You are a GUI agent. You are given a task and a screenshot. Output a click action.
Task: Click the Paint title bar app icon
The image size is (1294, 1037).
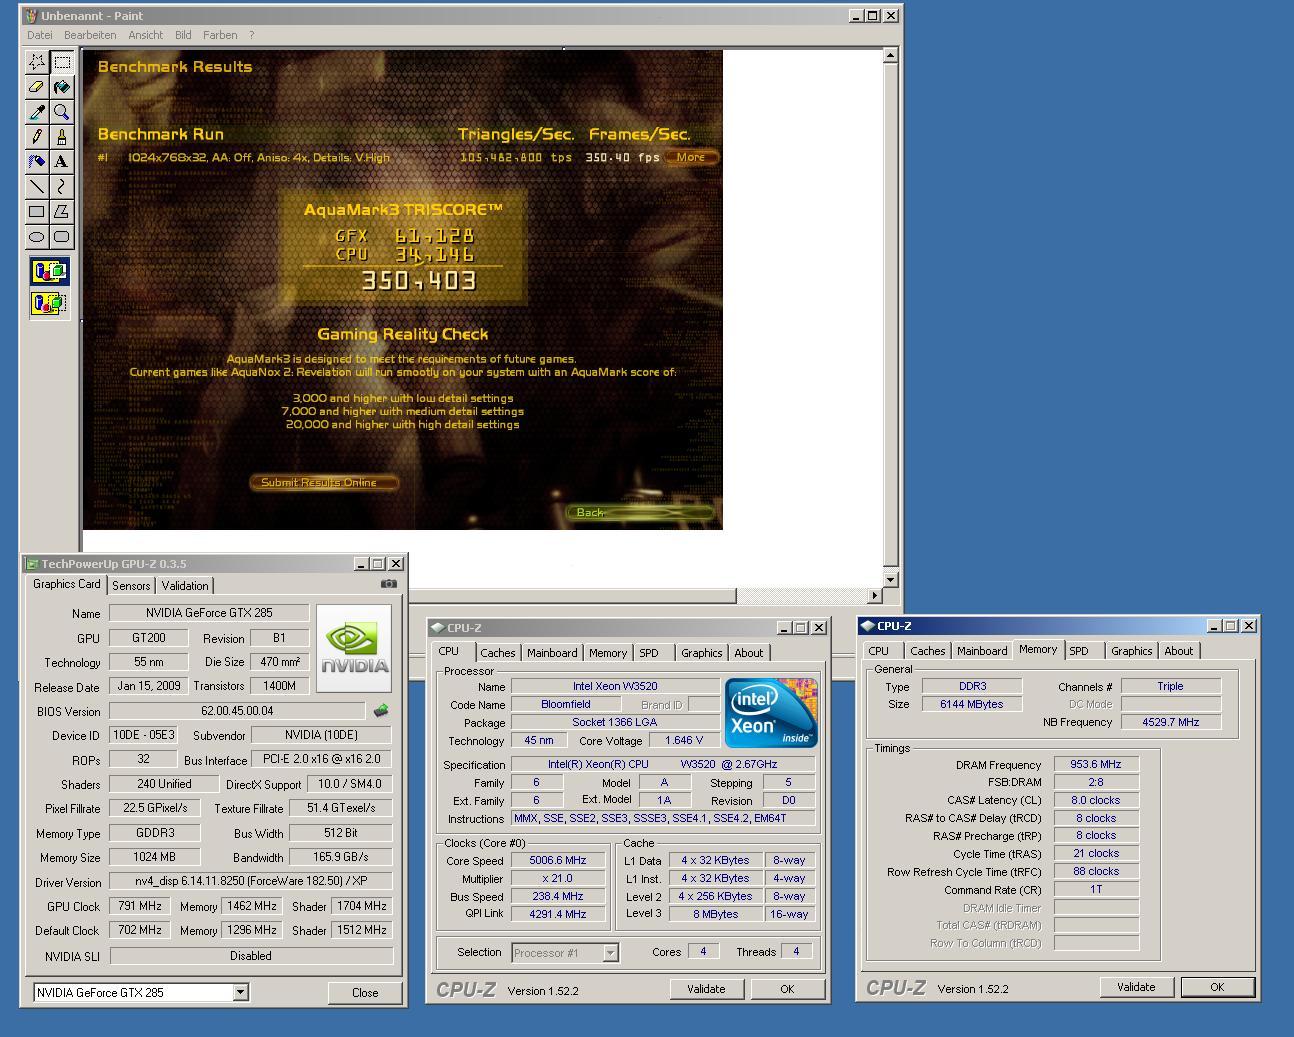click(x=31, y=16)
